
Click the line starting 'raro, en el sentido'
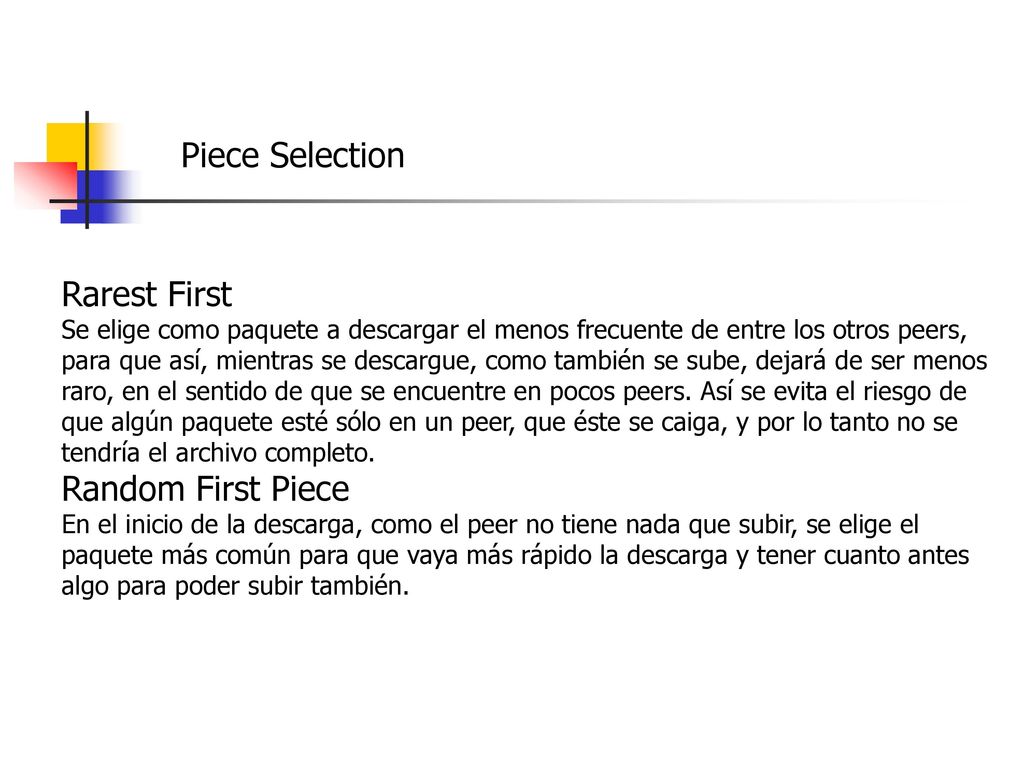pos(514,391)
